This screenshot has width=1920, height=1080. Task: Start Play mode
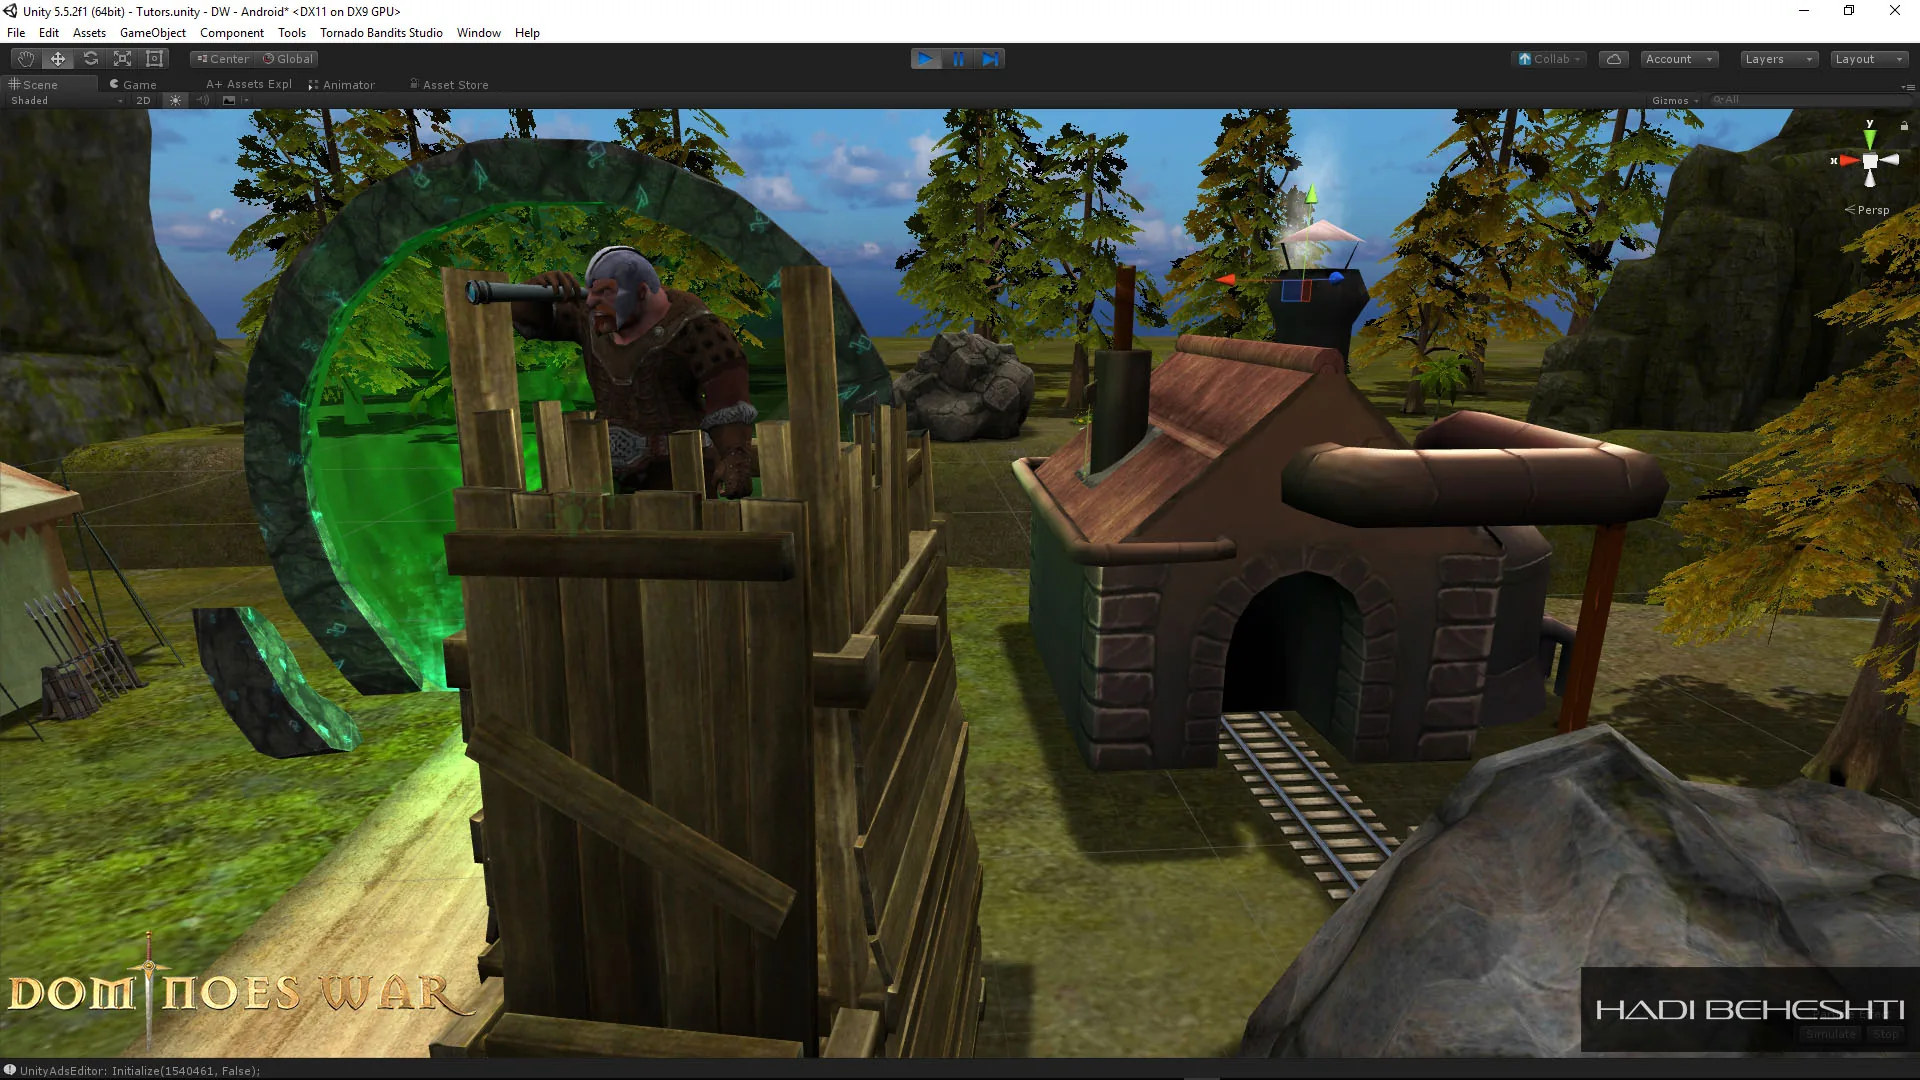pos(926,59)
